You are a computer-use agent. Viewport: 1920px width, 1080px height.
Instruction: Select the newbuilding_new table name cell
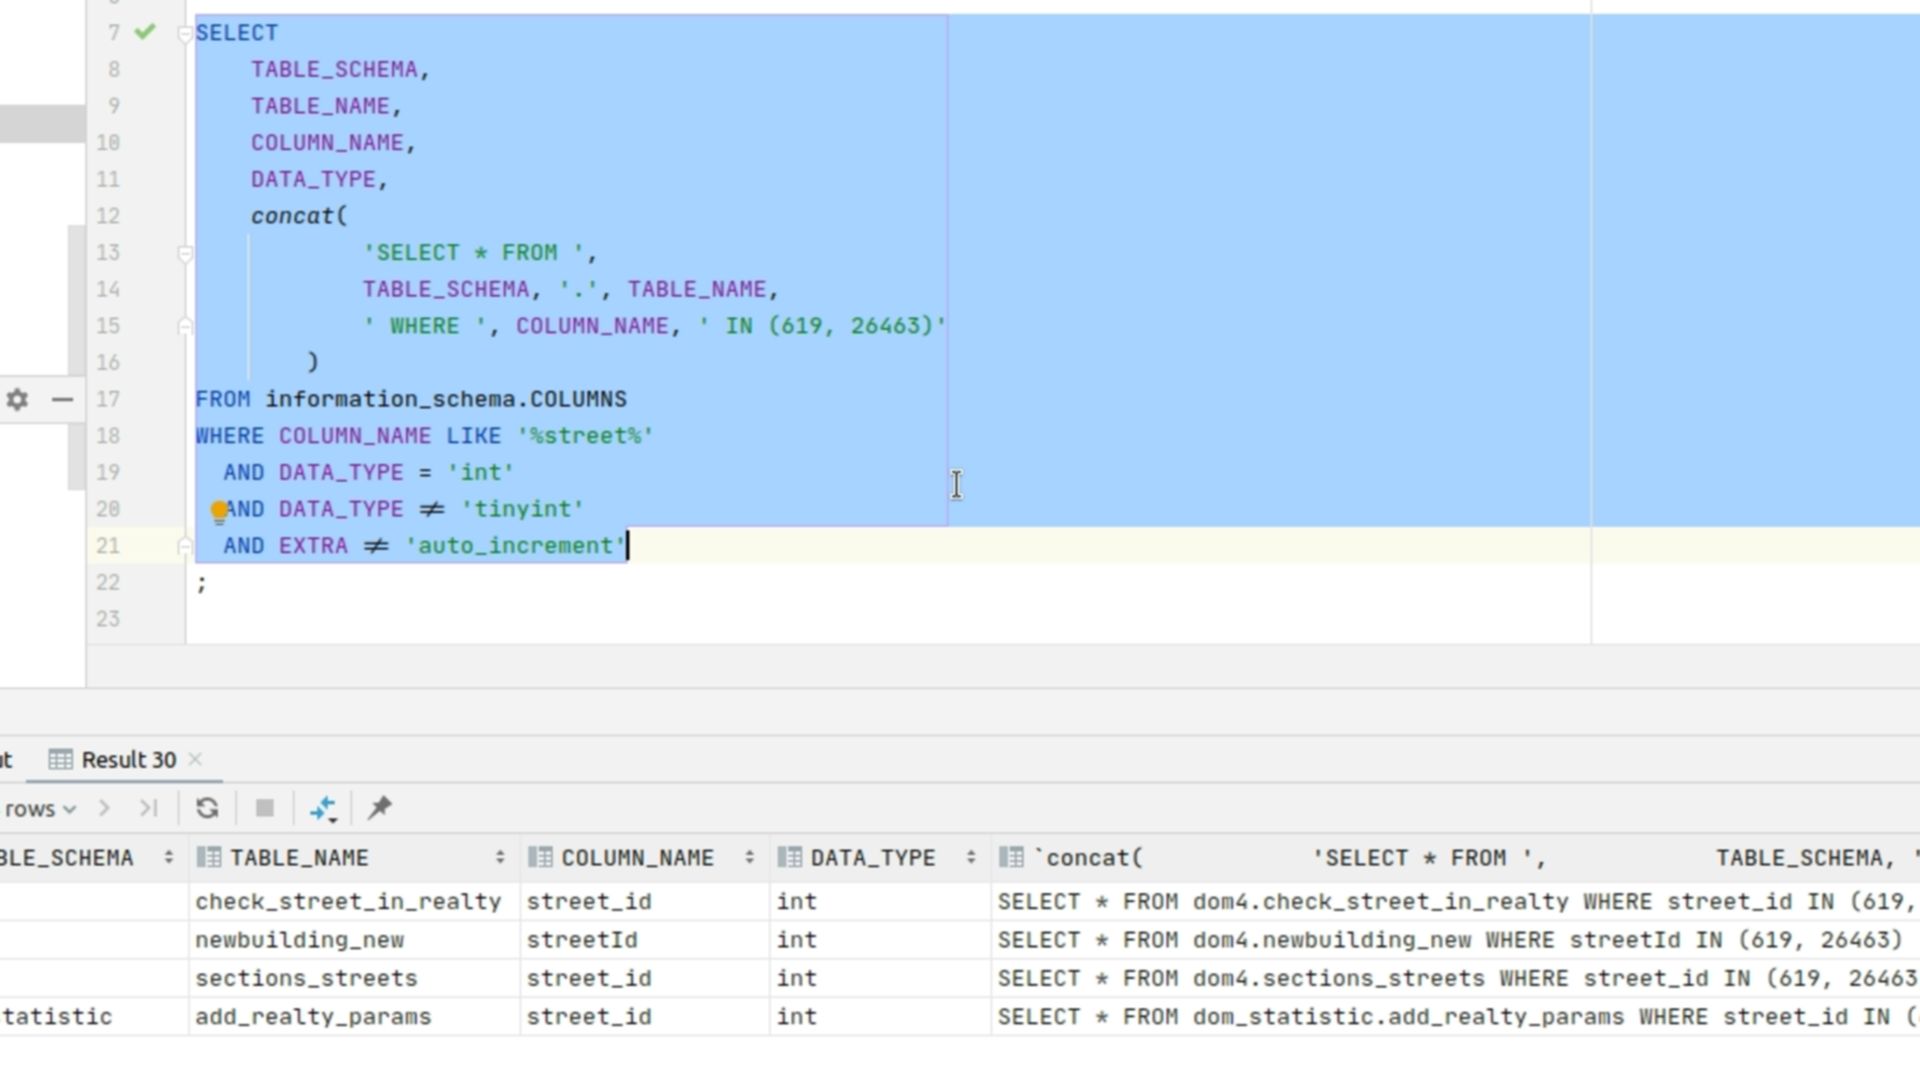354,940
